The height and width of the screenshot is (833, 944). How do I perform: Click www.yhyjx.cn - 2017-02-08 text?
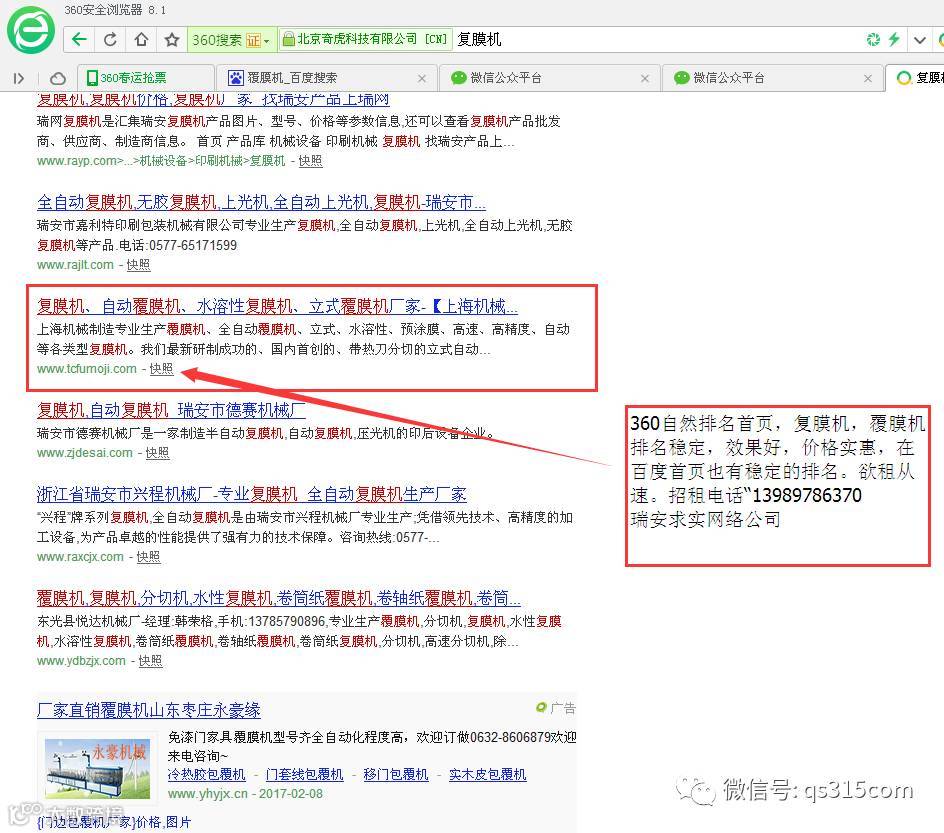[x=245, y=794]
